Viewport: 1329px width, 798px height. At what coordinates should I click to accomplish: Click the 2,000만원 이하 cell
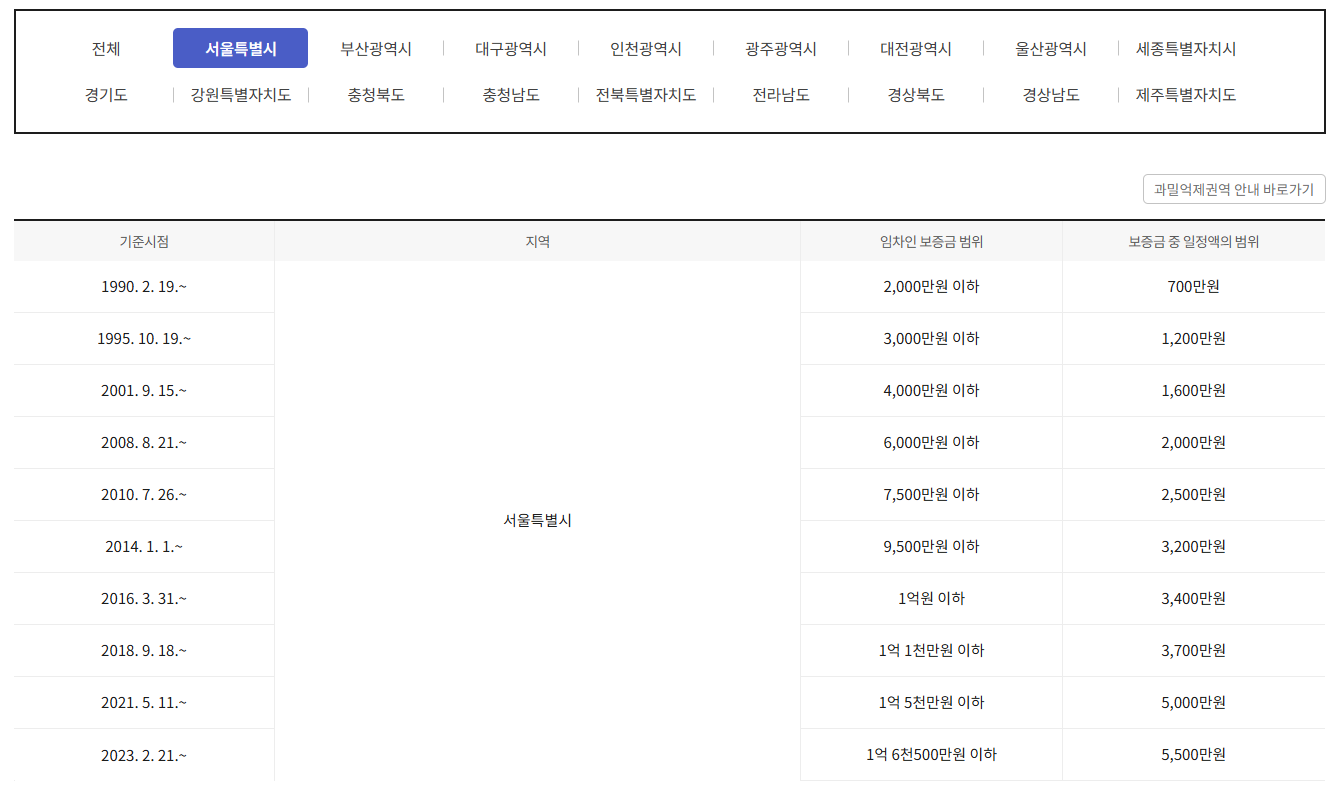point(931,287)
